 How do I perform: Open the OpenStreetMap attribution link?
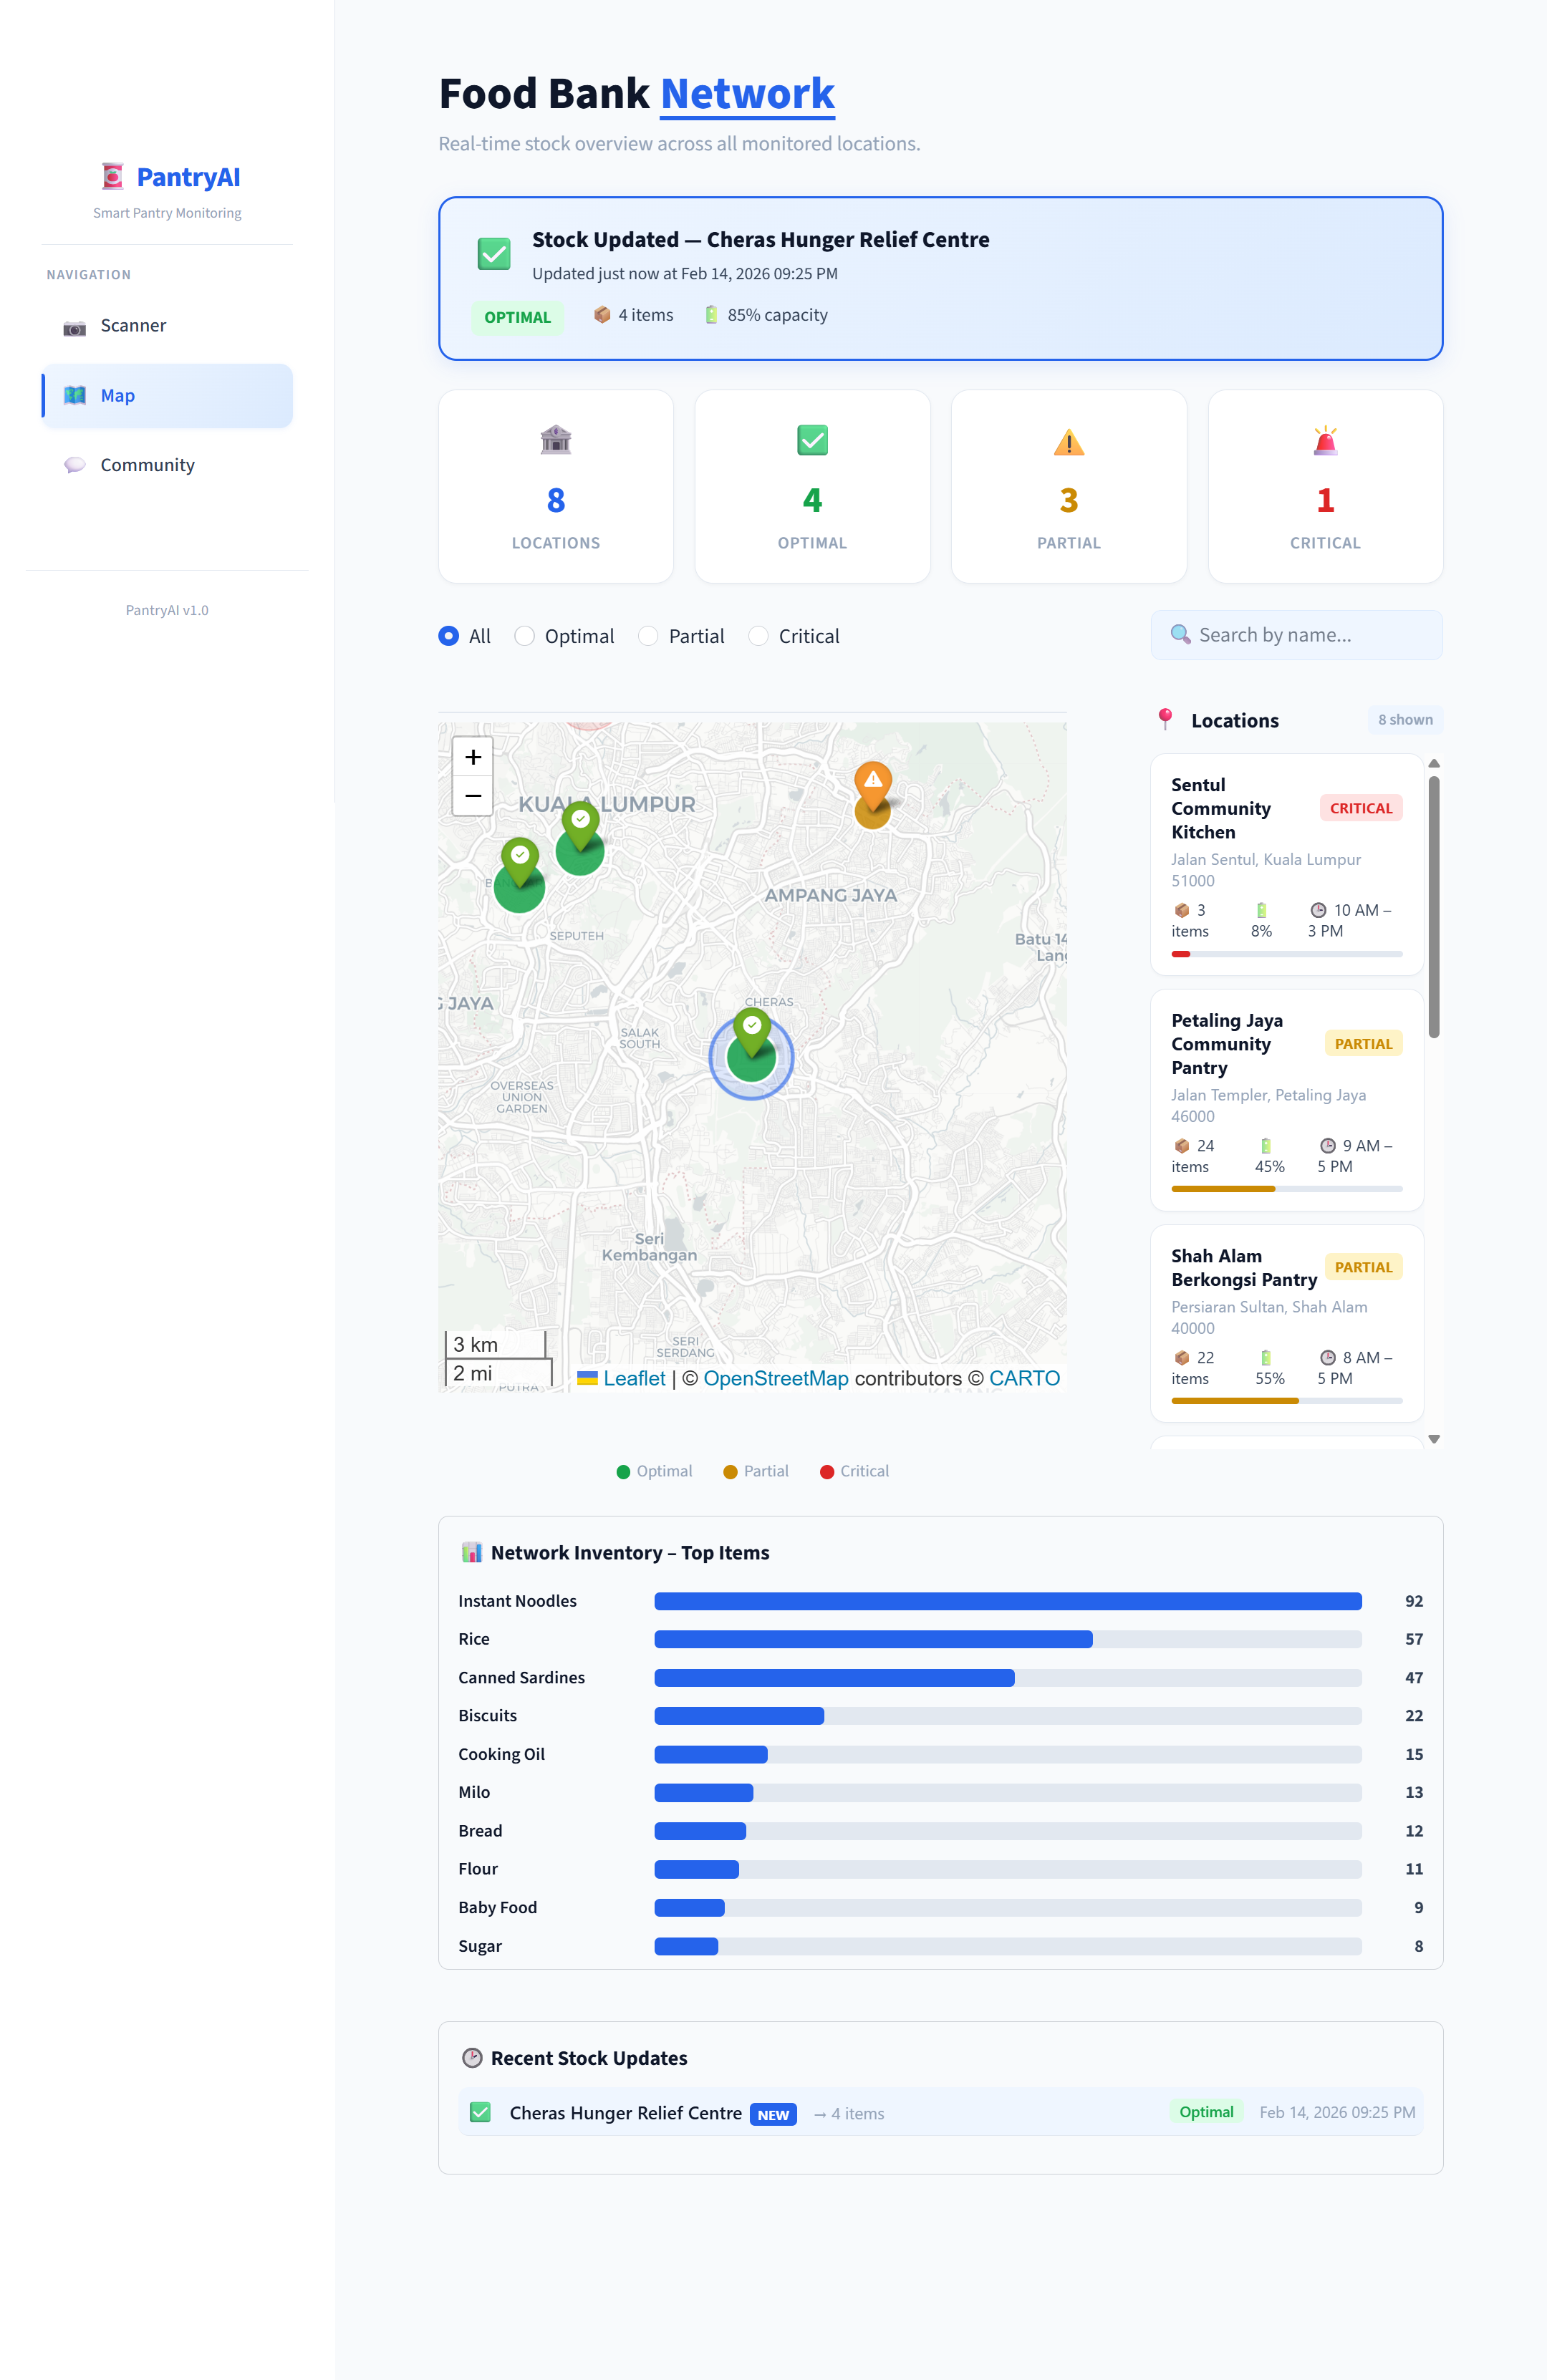pyautogui.click(x=775, y=1378)
